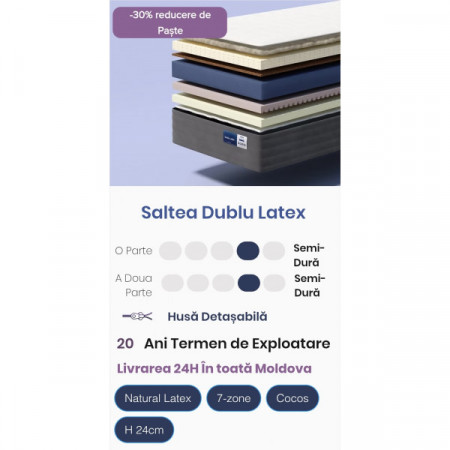The height and width of the screenshot is (450, 450).
Task: Select filled dark dot in A Doua Parte row
Action: click(249, 283)
